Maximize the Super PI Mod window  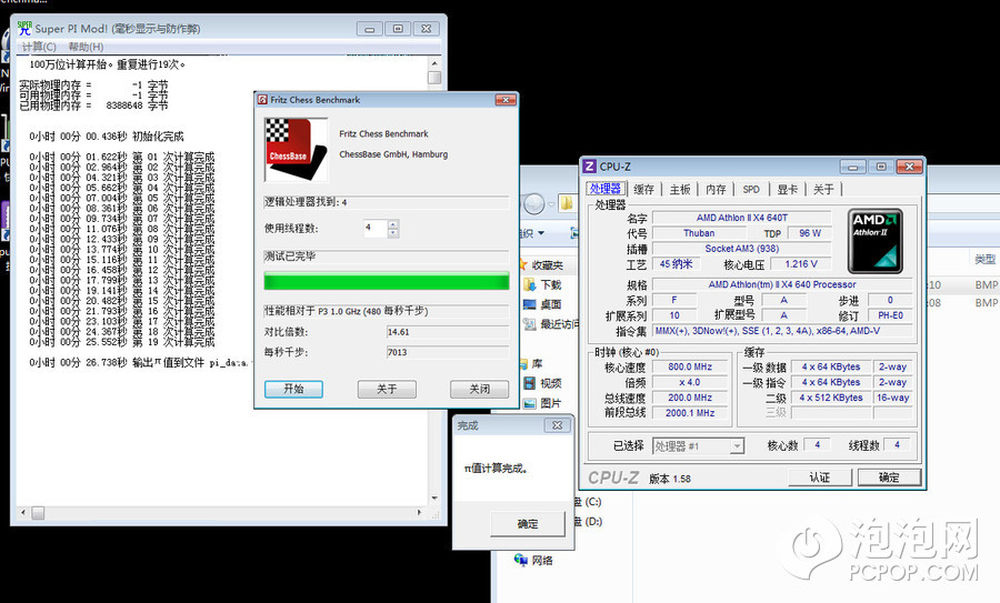tap(398, 29)
